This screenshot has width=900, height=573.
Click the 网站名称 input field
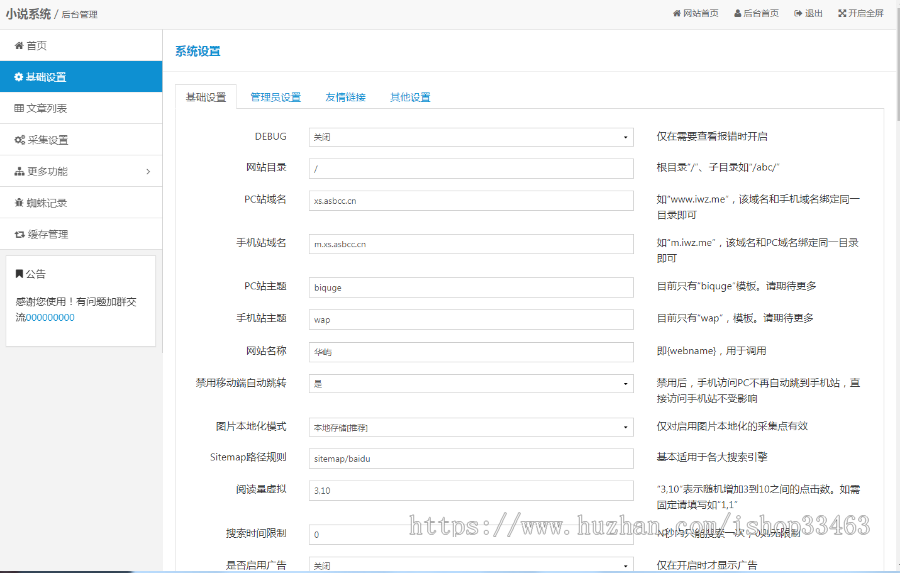coord(471,352)
